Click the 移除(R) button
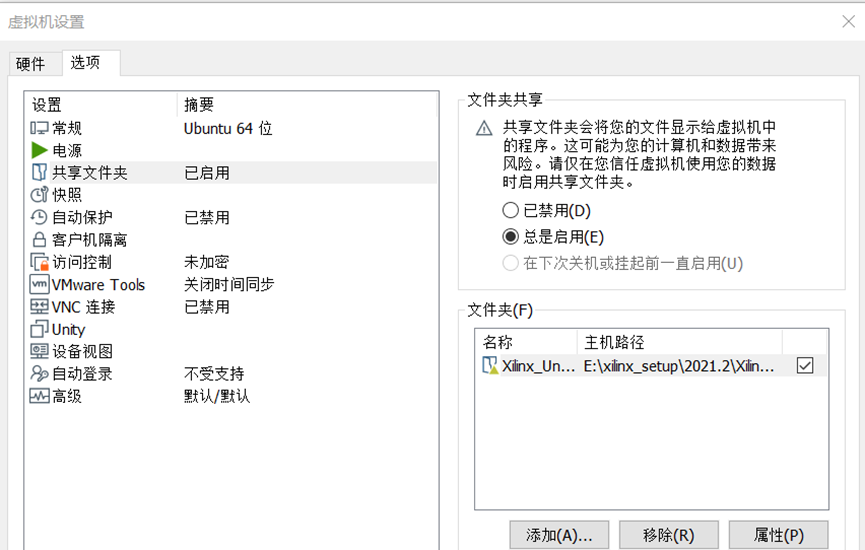865x550 pixels. 669,535
